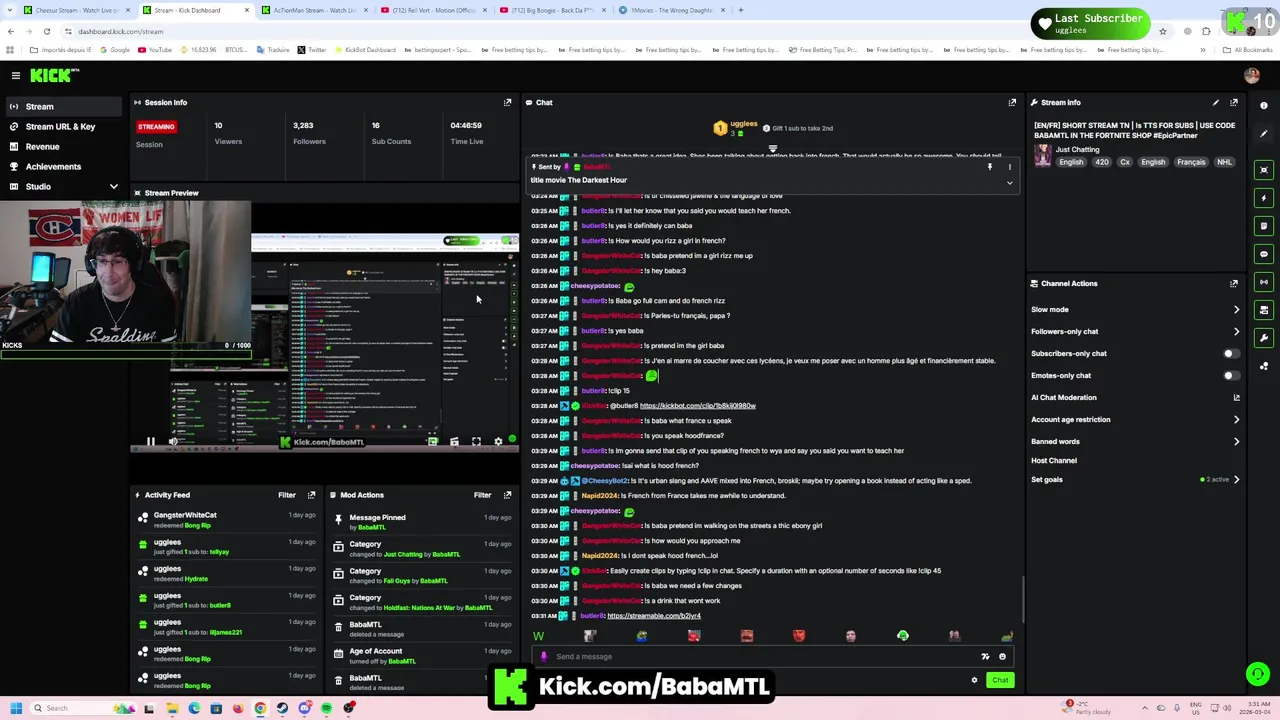This screenshot has height=720, width=1280.
Task: Click the info icon in right rail
Action: coord(1264,105)
